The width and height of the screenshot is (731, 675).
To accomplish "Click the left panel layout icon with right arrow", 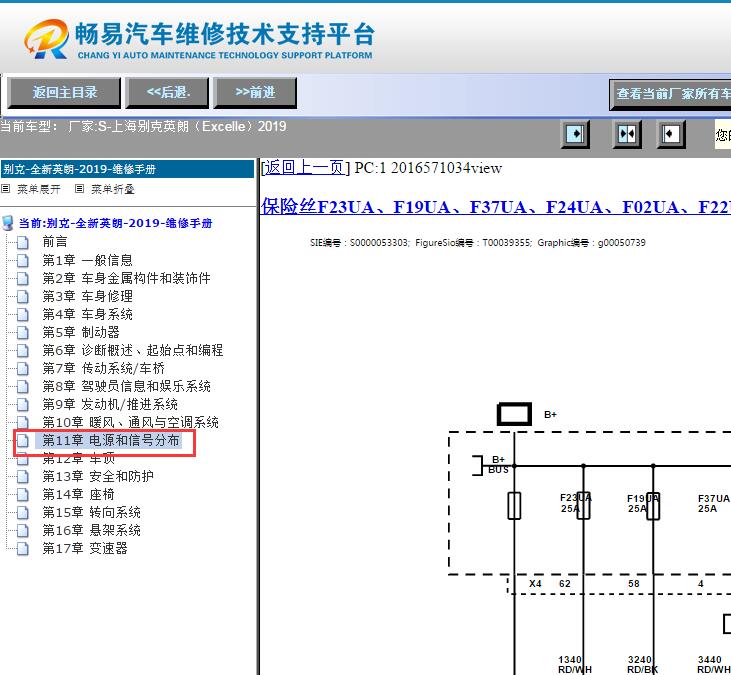I will 575,134.
